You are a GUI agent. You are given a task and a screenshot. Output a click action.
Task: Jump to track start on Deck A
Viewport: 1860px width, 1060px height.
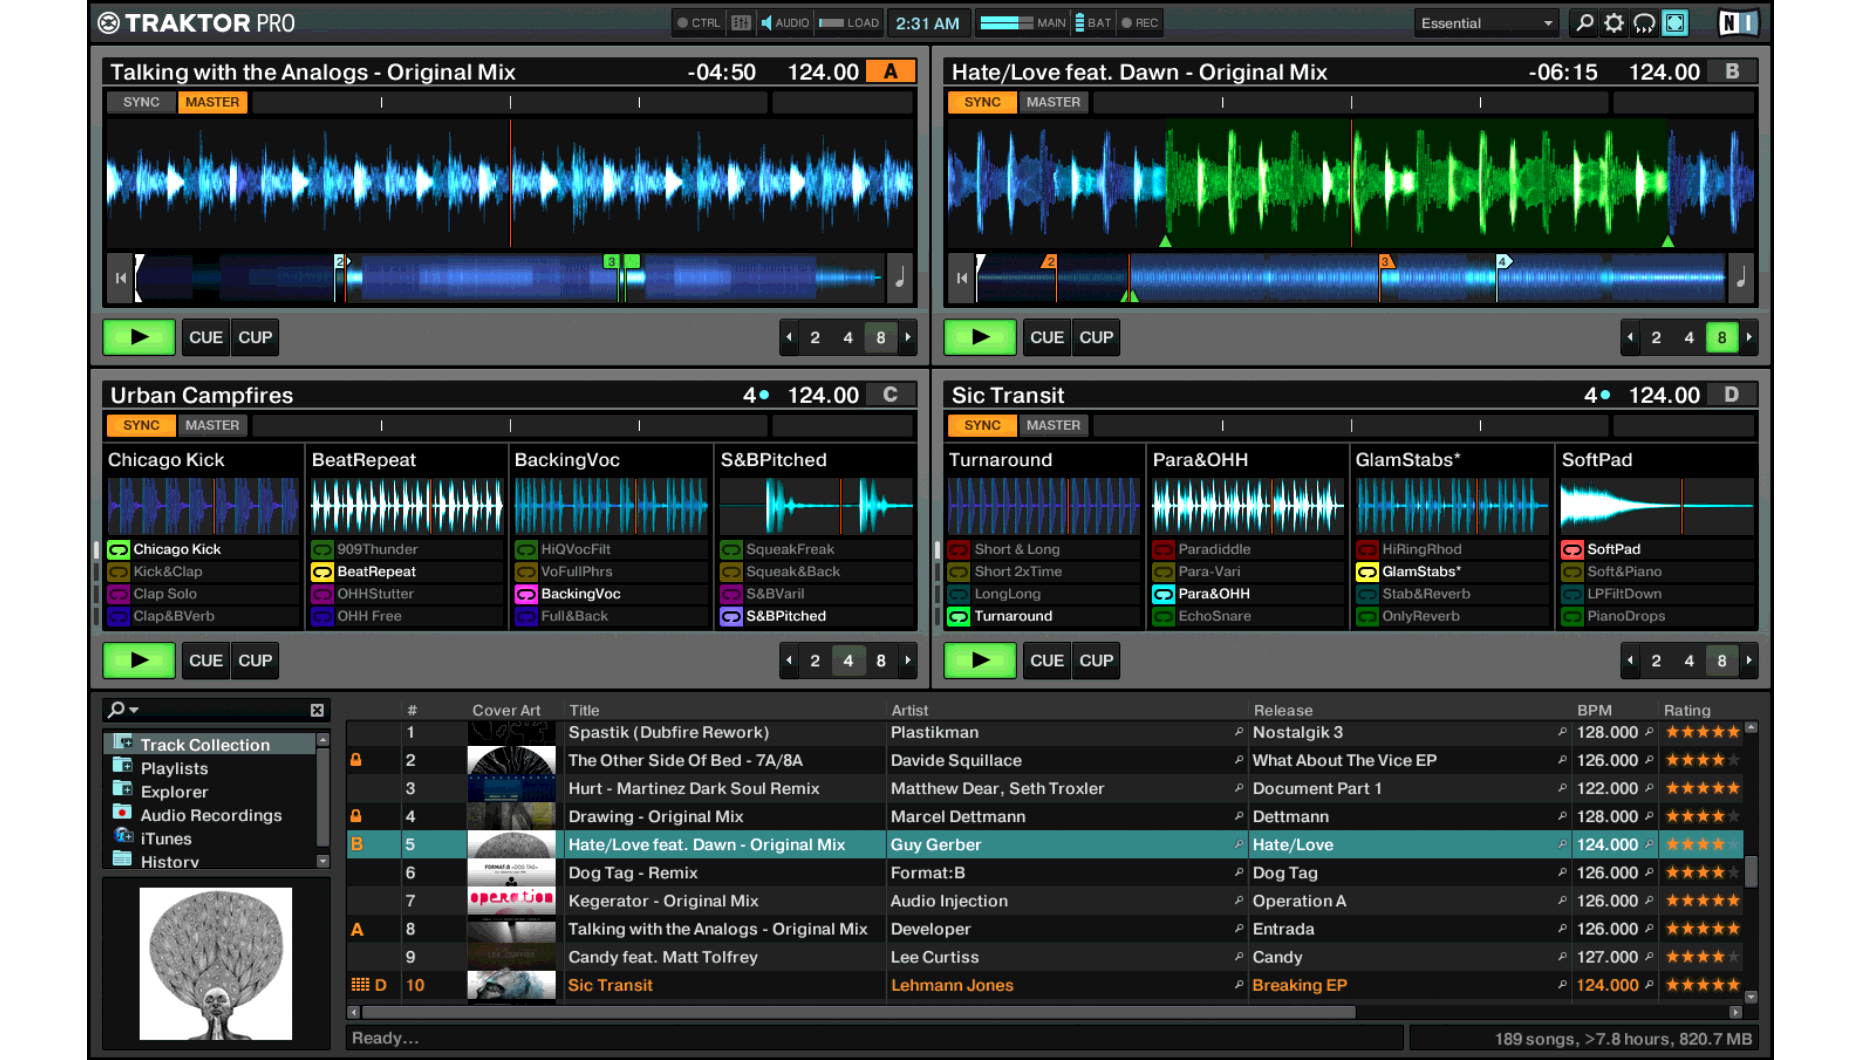tap(121, 278)
